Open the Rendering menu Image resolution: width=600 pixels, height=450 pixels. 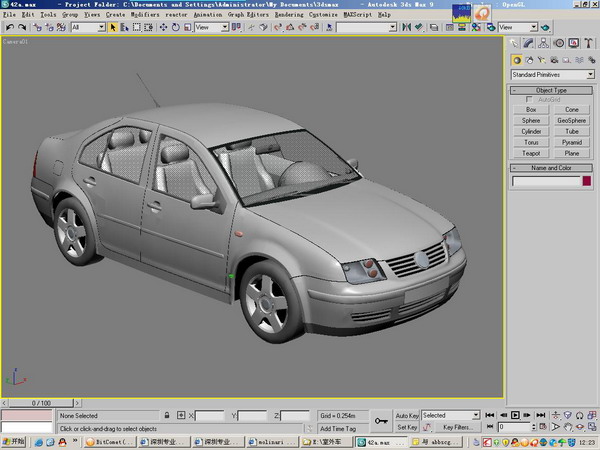[x=289, y=15]
